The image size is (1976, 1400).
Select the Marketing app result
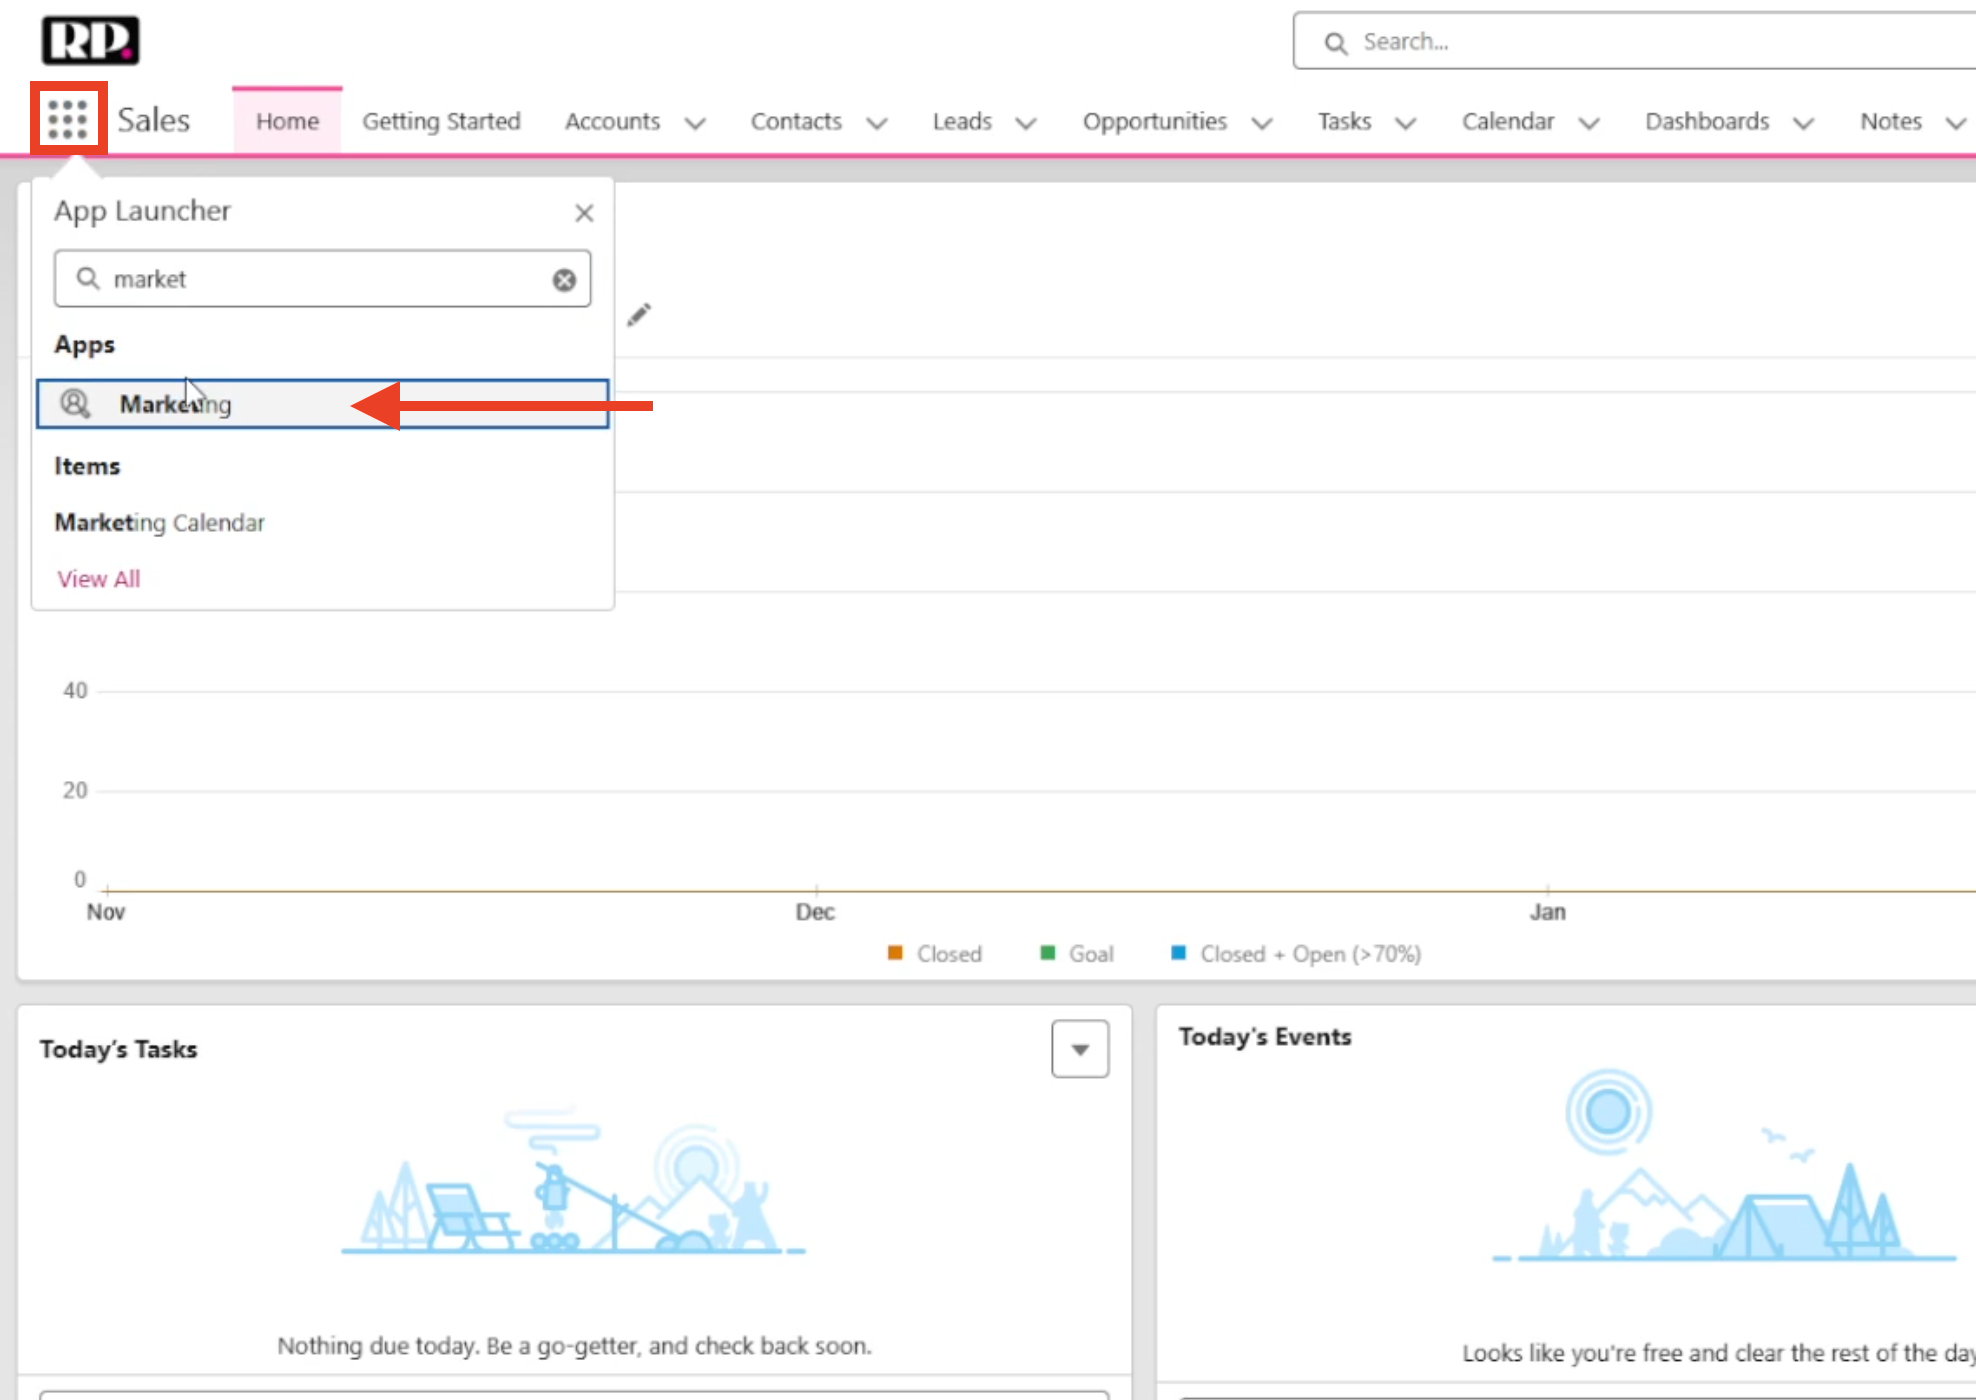coord(176,404)
